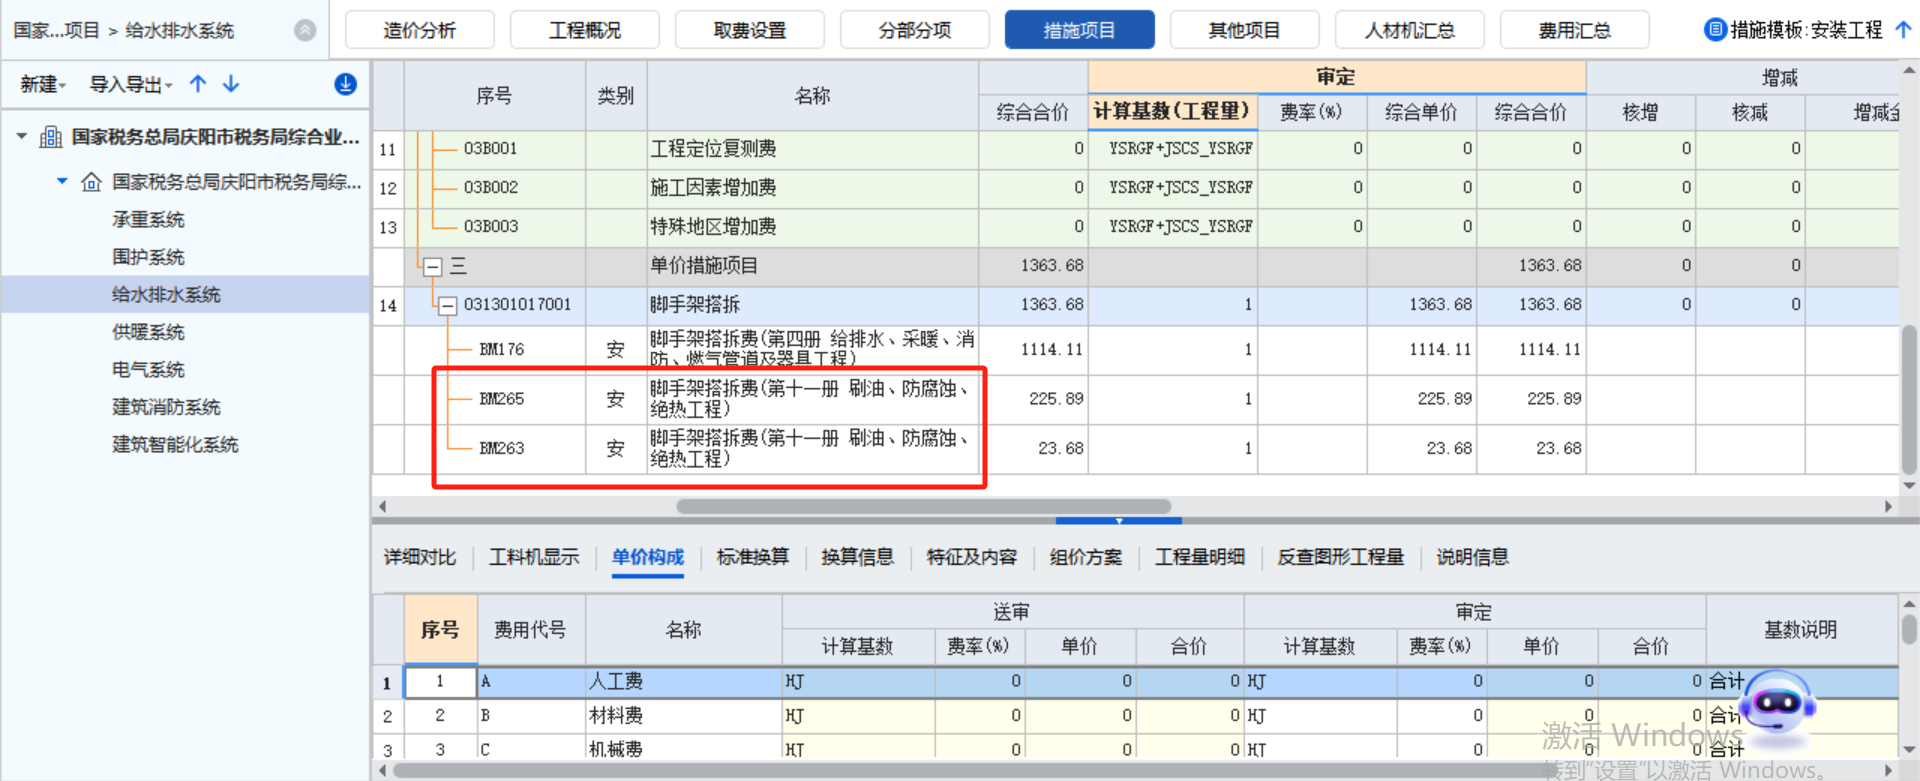This screenshot has width=1920, height=781.
Task: Click the up arrow beside 安装工程
Action: coord(1903,30)
